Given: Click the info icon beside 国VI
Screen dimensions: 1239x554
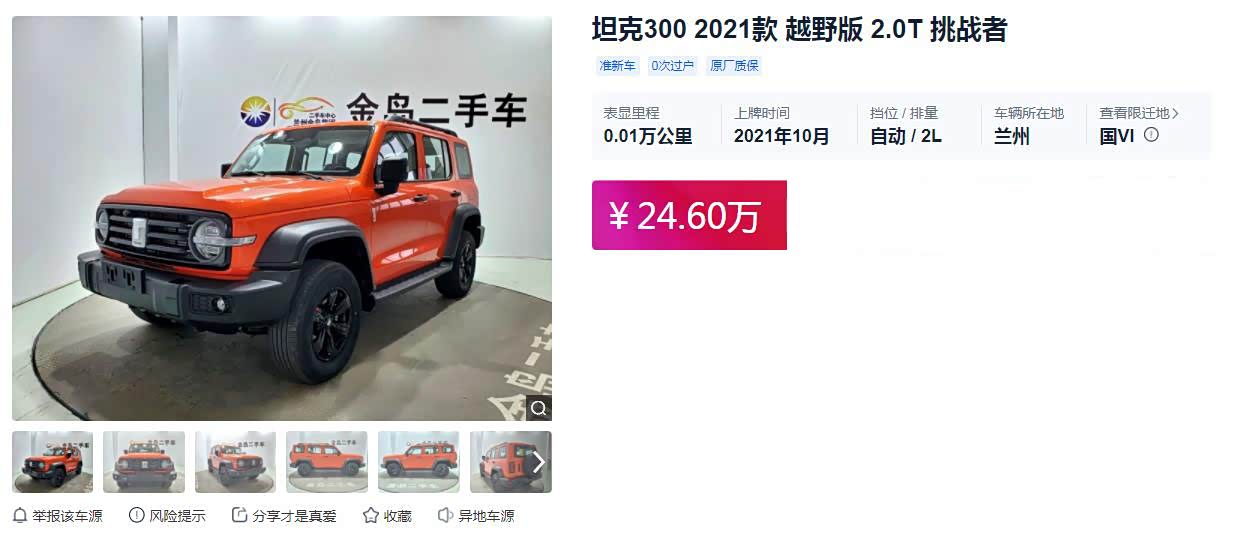Looking at the screenshot, I should coord(1151,135).
